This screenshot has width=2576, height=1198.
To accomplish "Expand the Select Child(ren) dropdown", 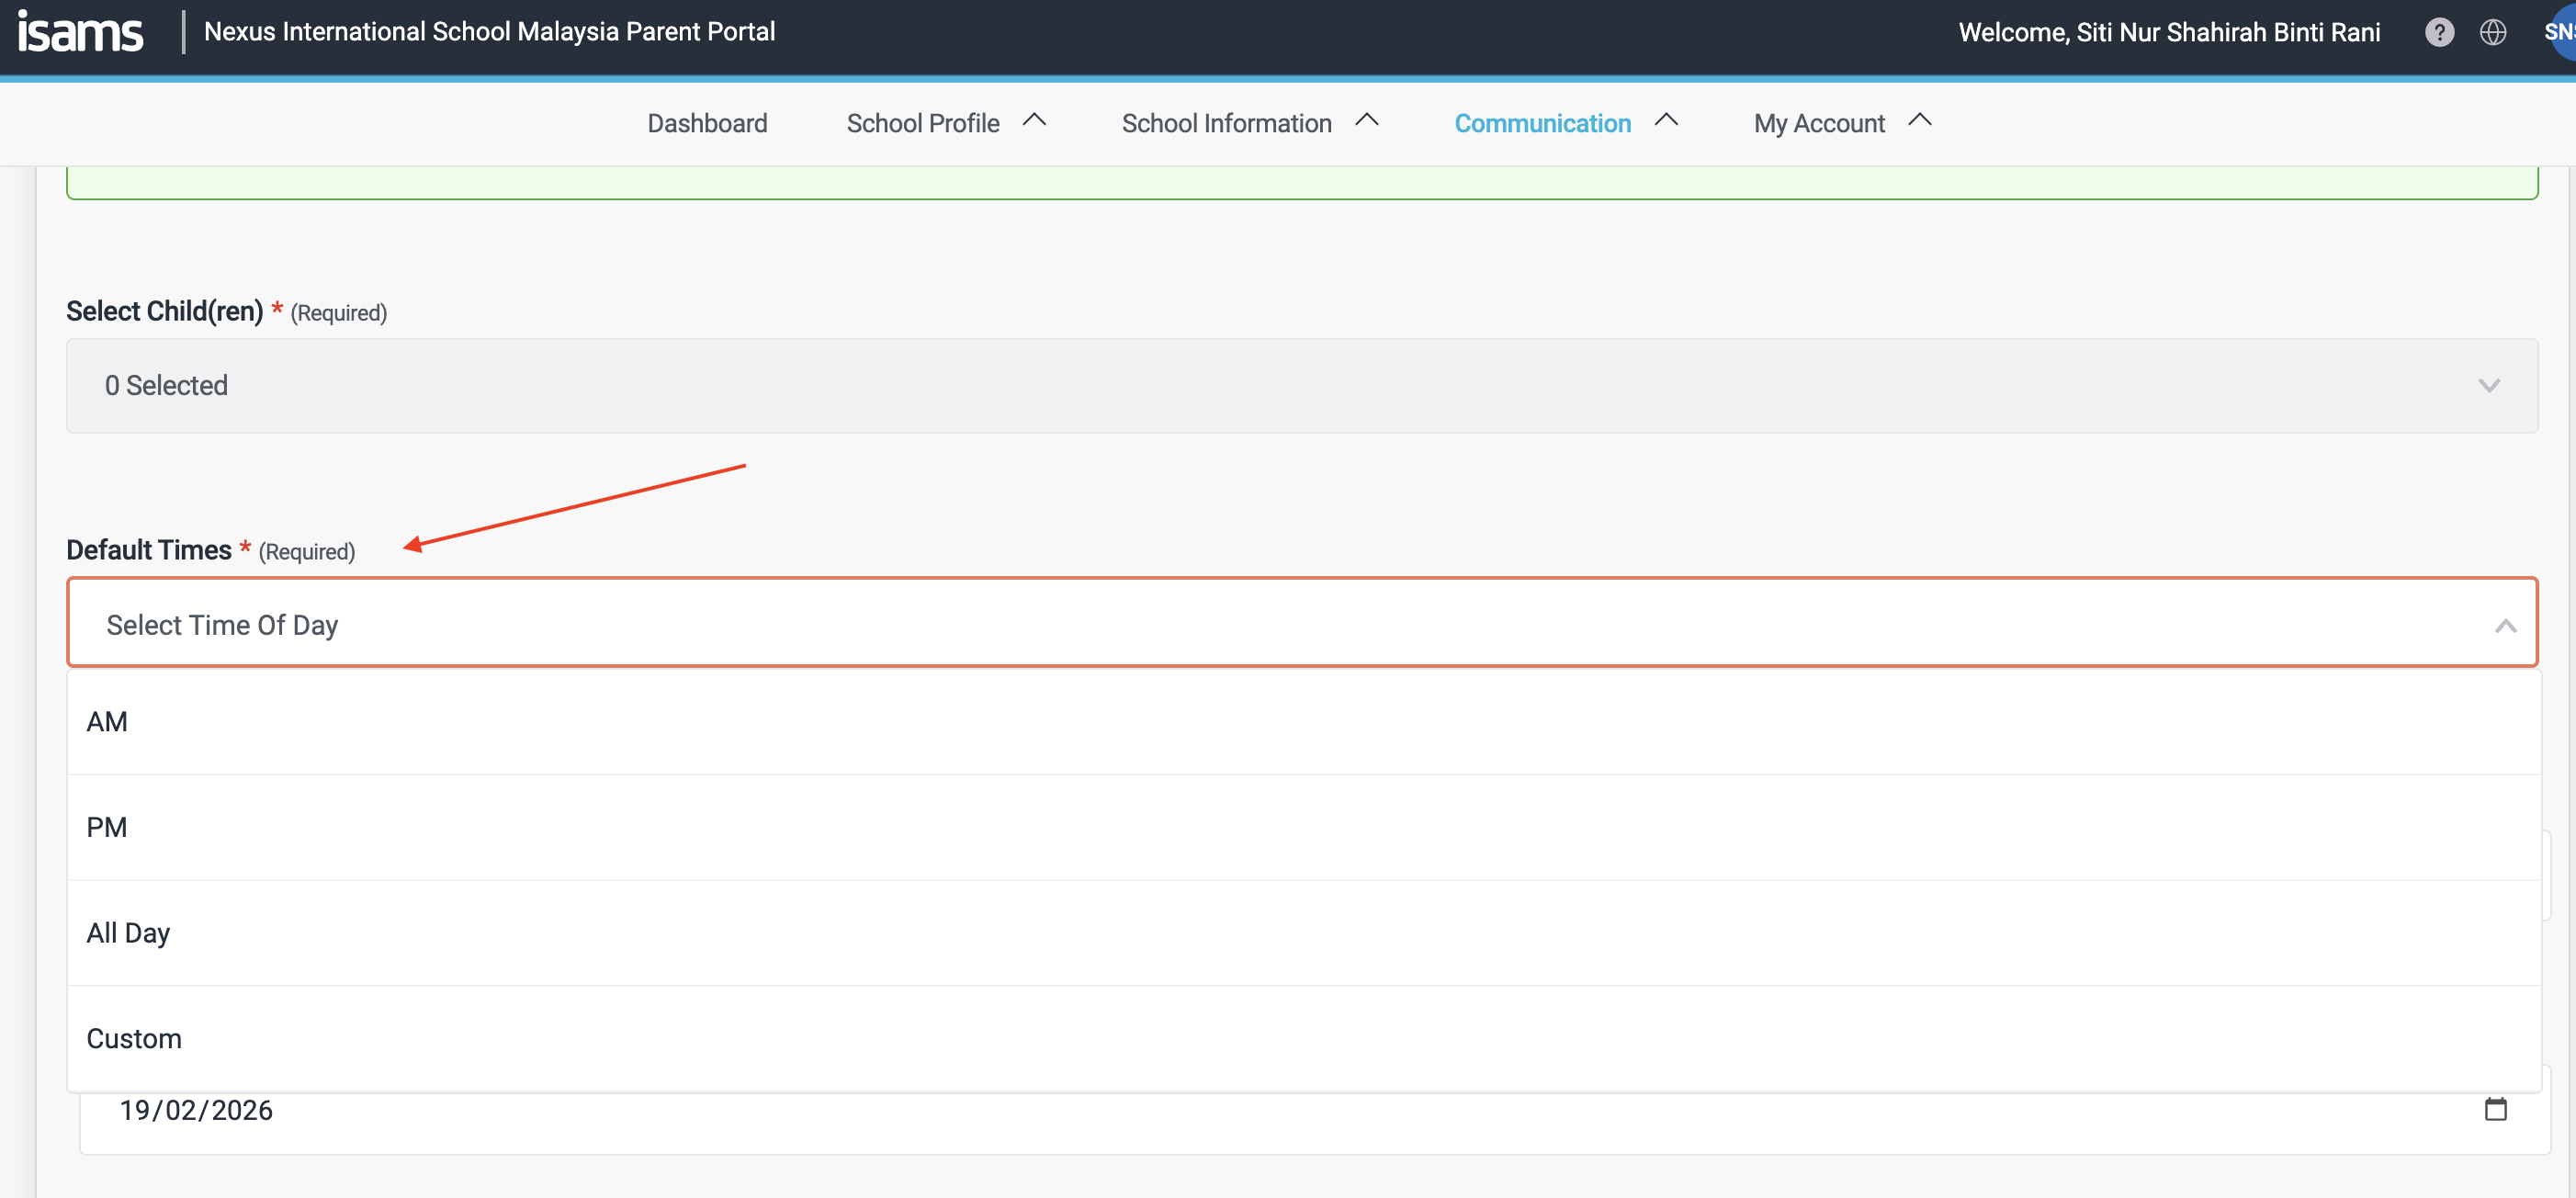I will [x=1301, y=386].
